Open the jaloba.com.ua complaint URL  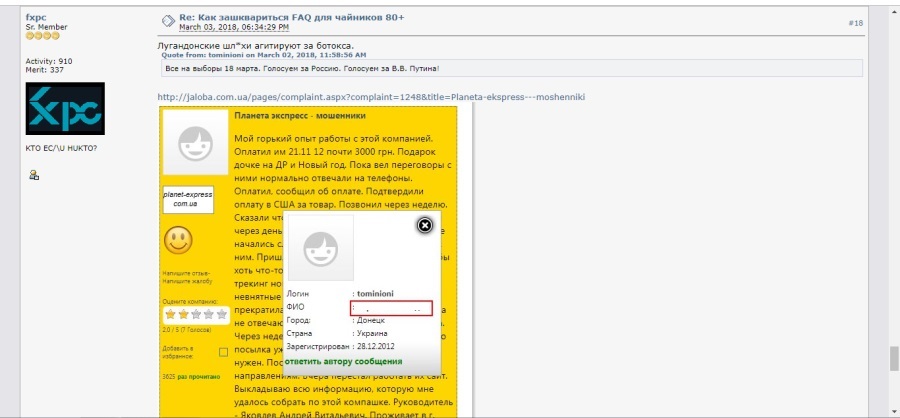(x=371, y=97)
